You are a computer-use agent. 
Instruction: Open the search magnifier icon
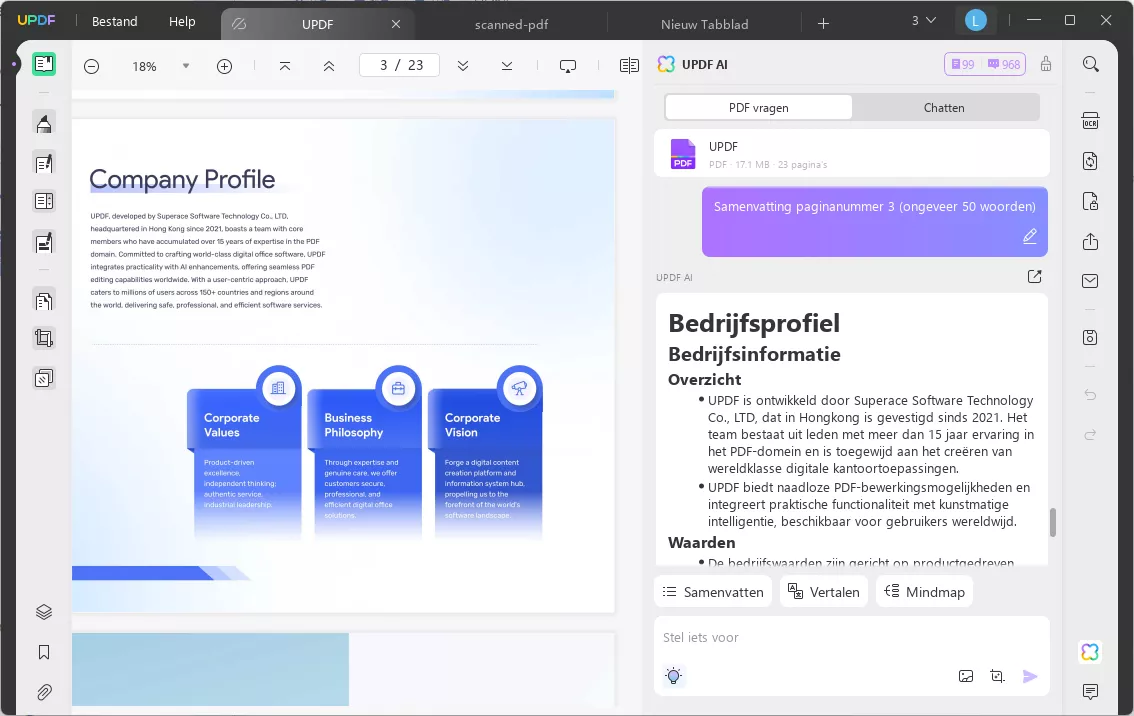pyautogui.click(x=1091, y=64)
